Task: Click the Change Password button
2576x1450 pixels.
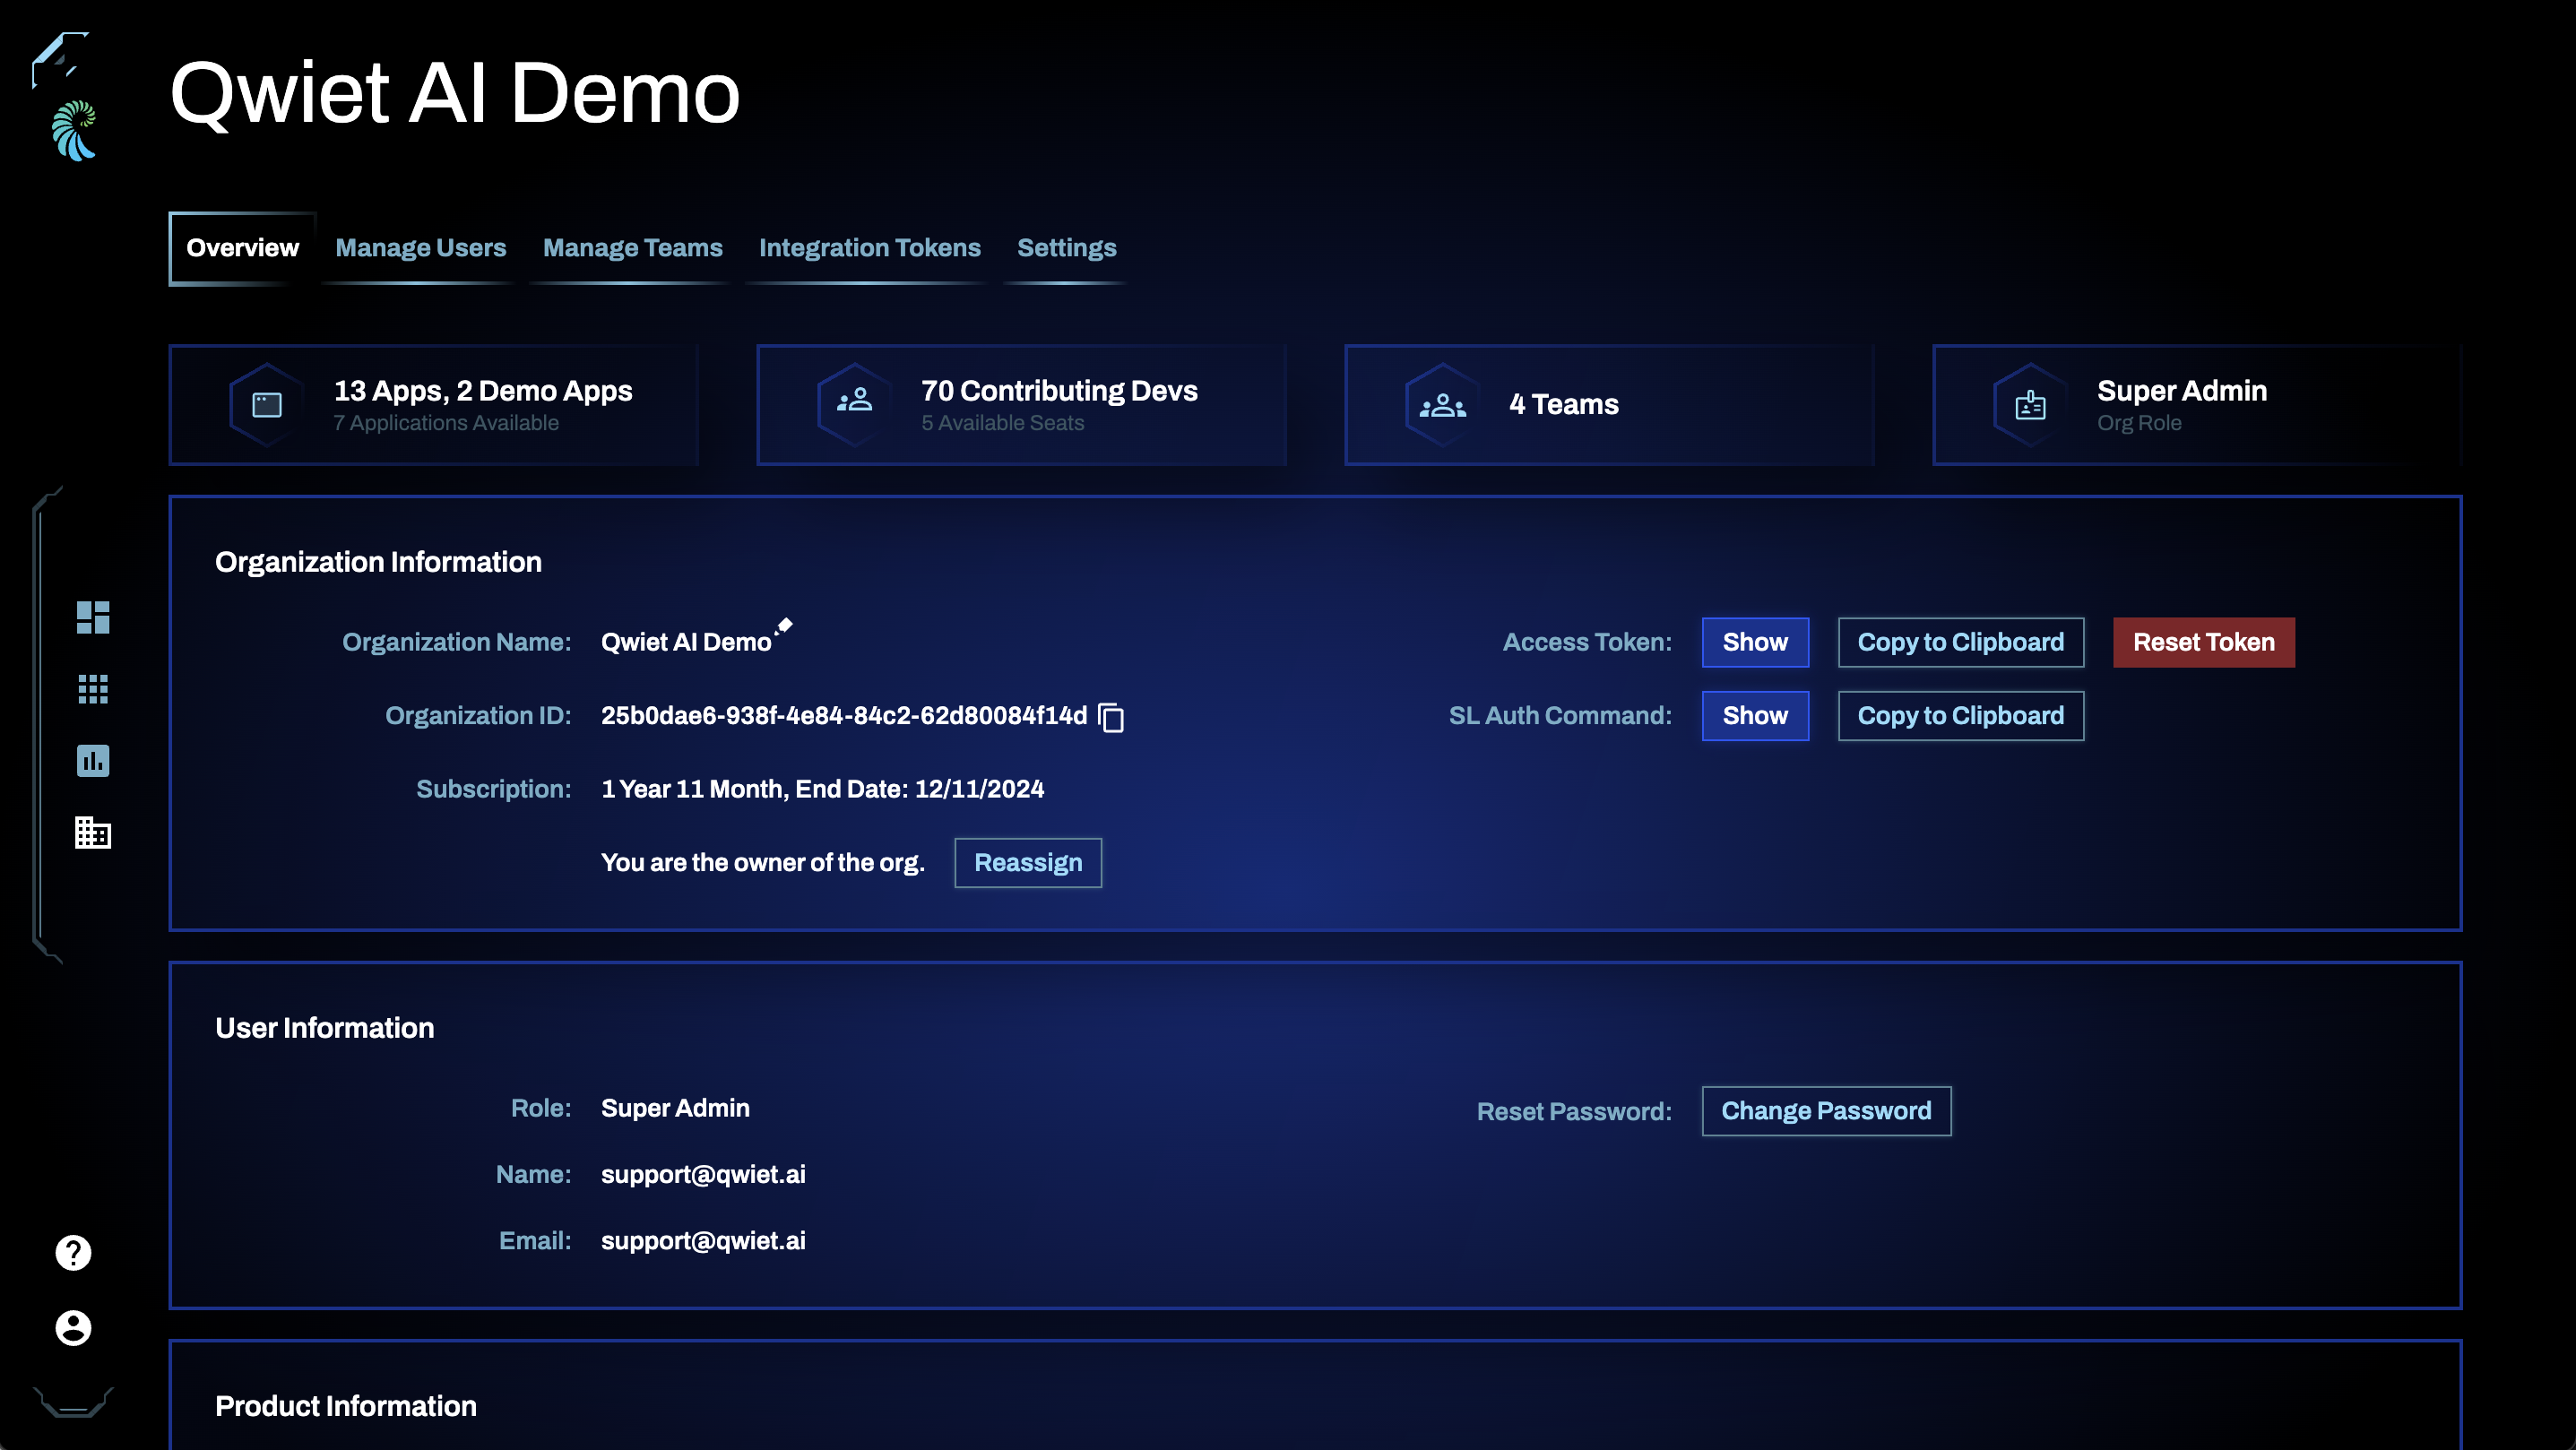Action: point(1826,1111)
